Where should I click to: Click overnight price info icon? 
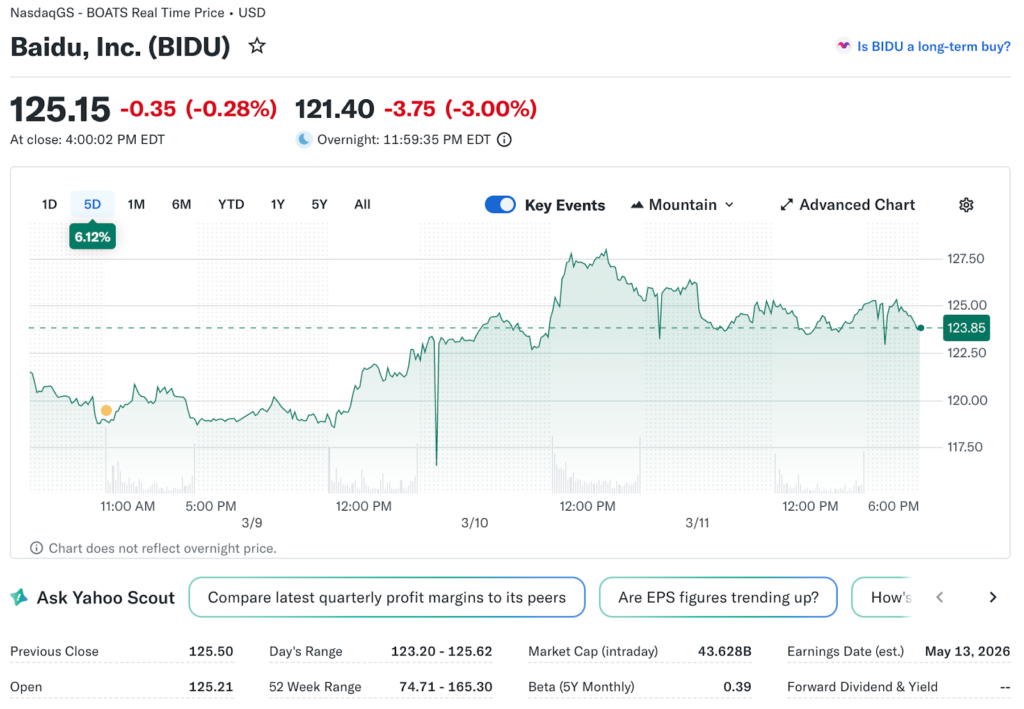click(504, 140)
